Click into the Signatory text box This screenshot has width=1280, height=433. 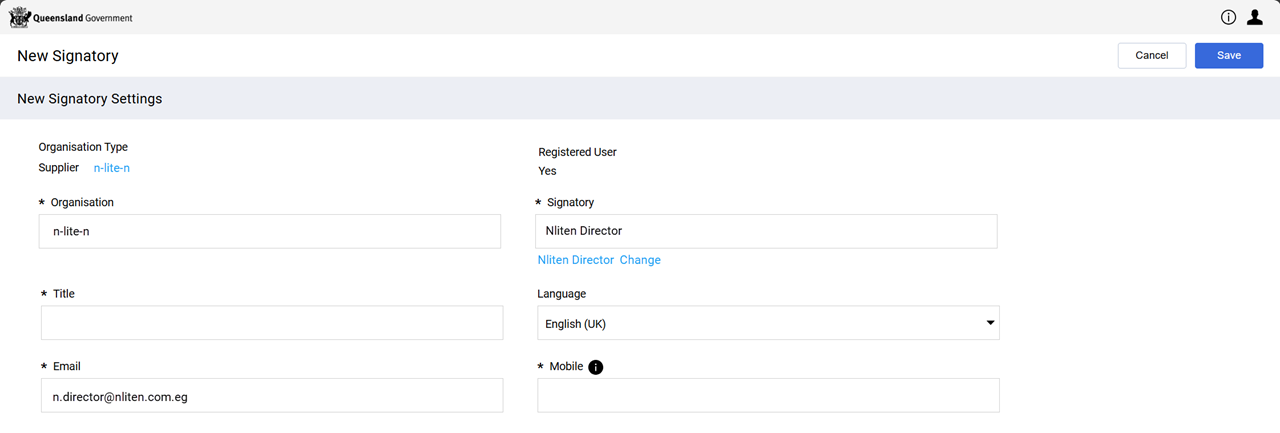[x=766, y=231]
